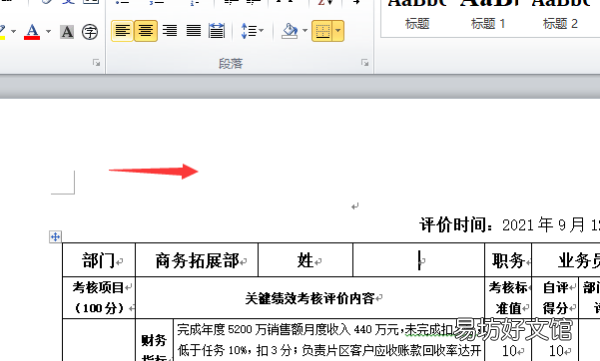Open line and paragraph spacing menu

(x=252, y=31)
